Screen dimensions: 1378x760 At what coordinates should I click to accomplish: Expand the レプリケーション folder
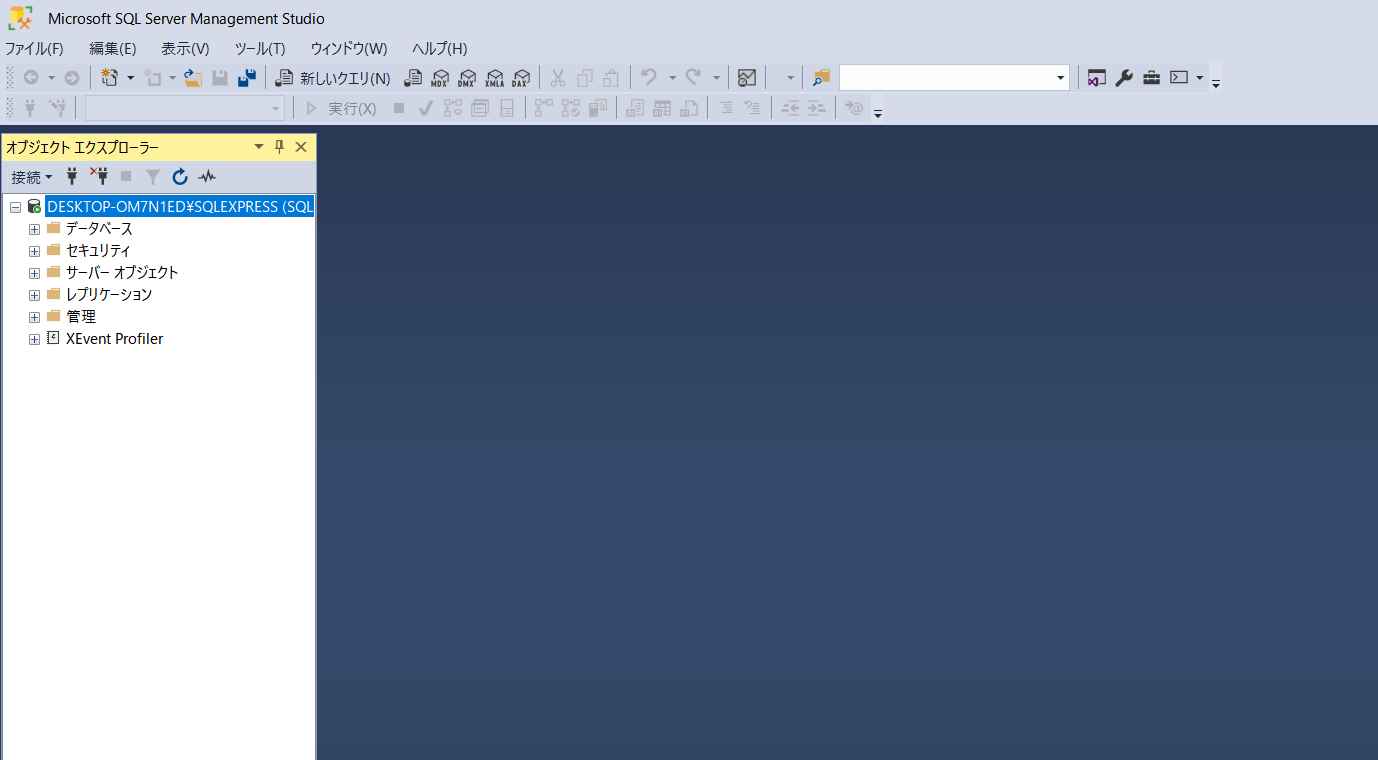pyautogui.click(x=34, y=295)
